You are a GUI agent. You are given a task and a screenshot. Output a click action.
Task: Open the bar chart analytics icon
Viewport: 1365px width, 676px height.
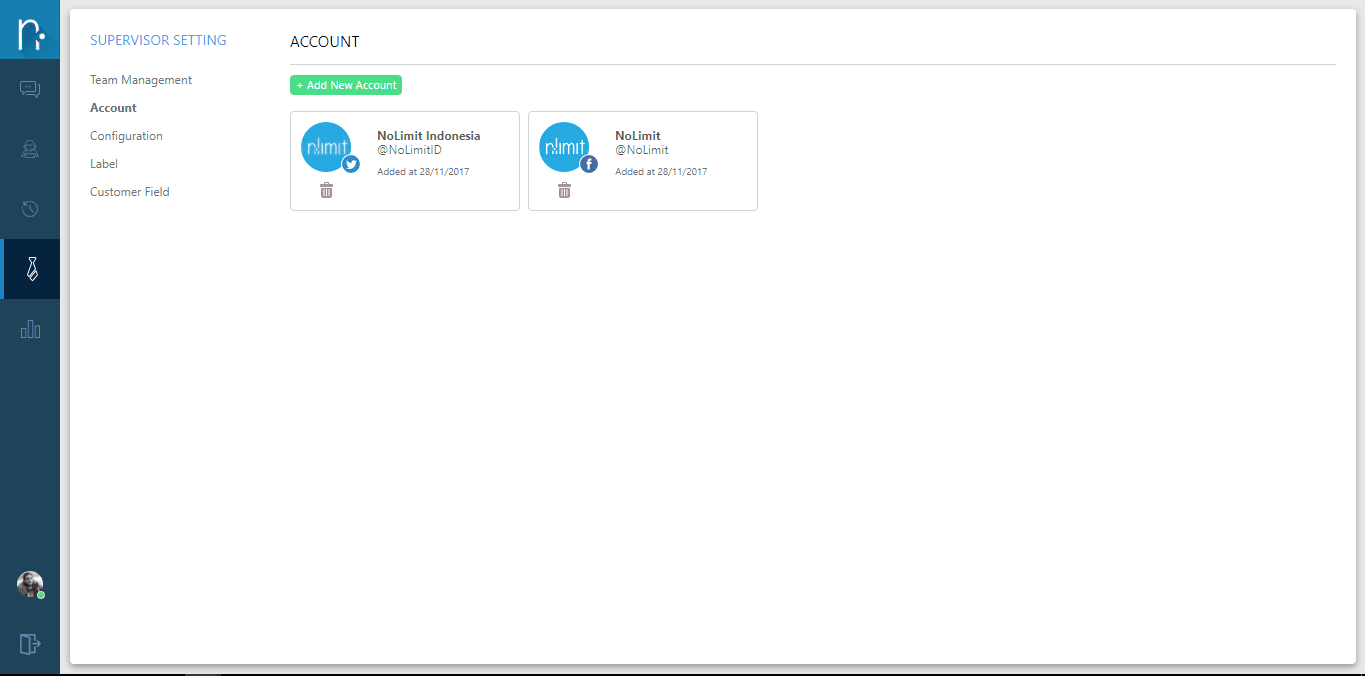[30, 328]
